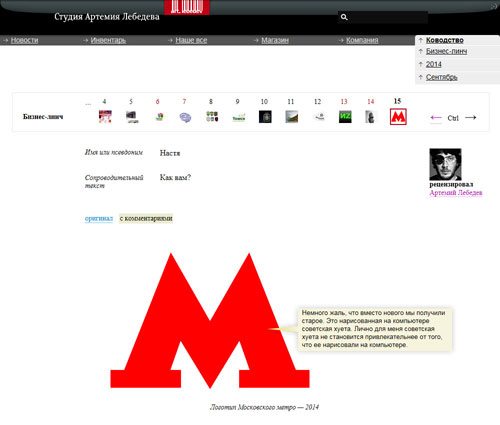Open the Артемий Лебедев reviewer link
The width and height of the screenshot is (500, 425).
pos(456,193)
